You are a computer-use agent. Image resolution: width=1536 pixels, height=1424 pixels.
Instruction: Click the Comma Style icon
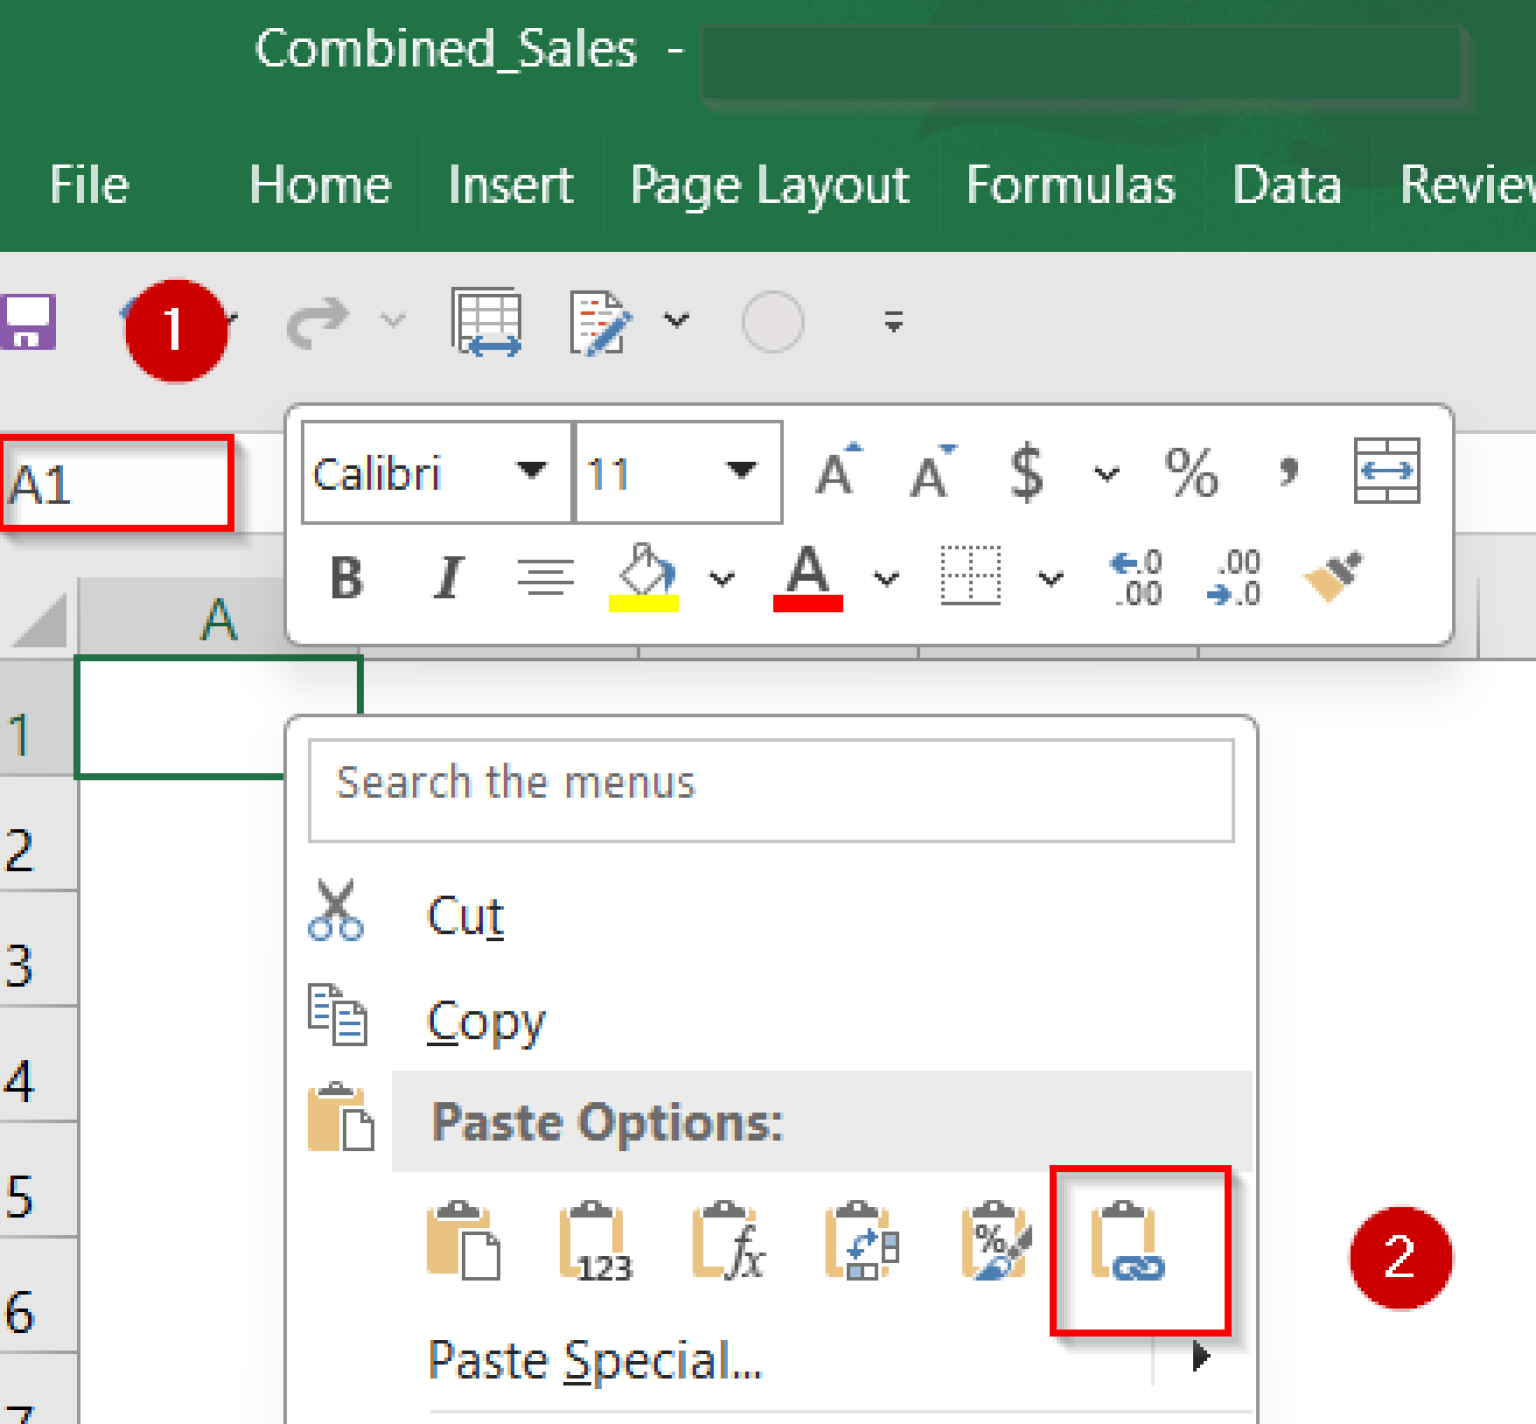pos(1288,473)
